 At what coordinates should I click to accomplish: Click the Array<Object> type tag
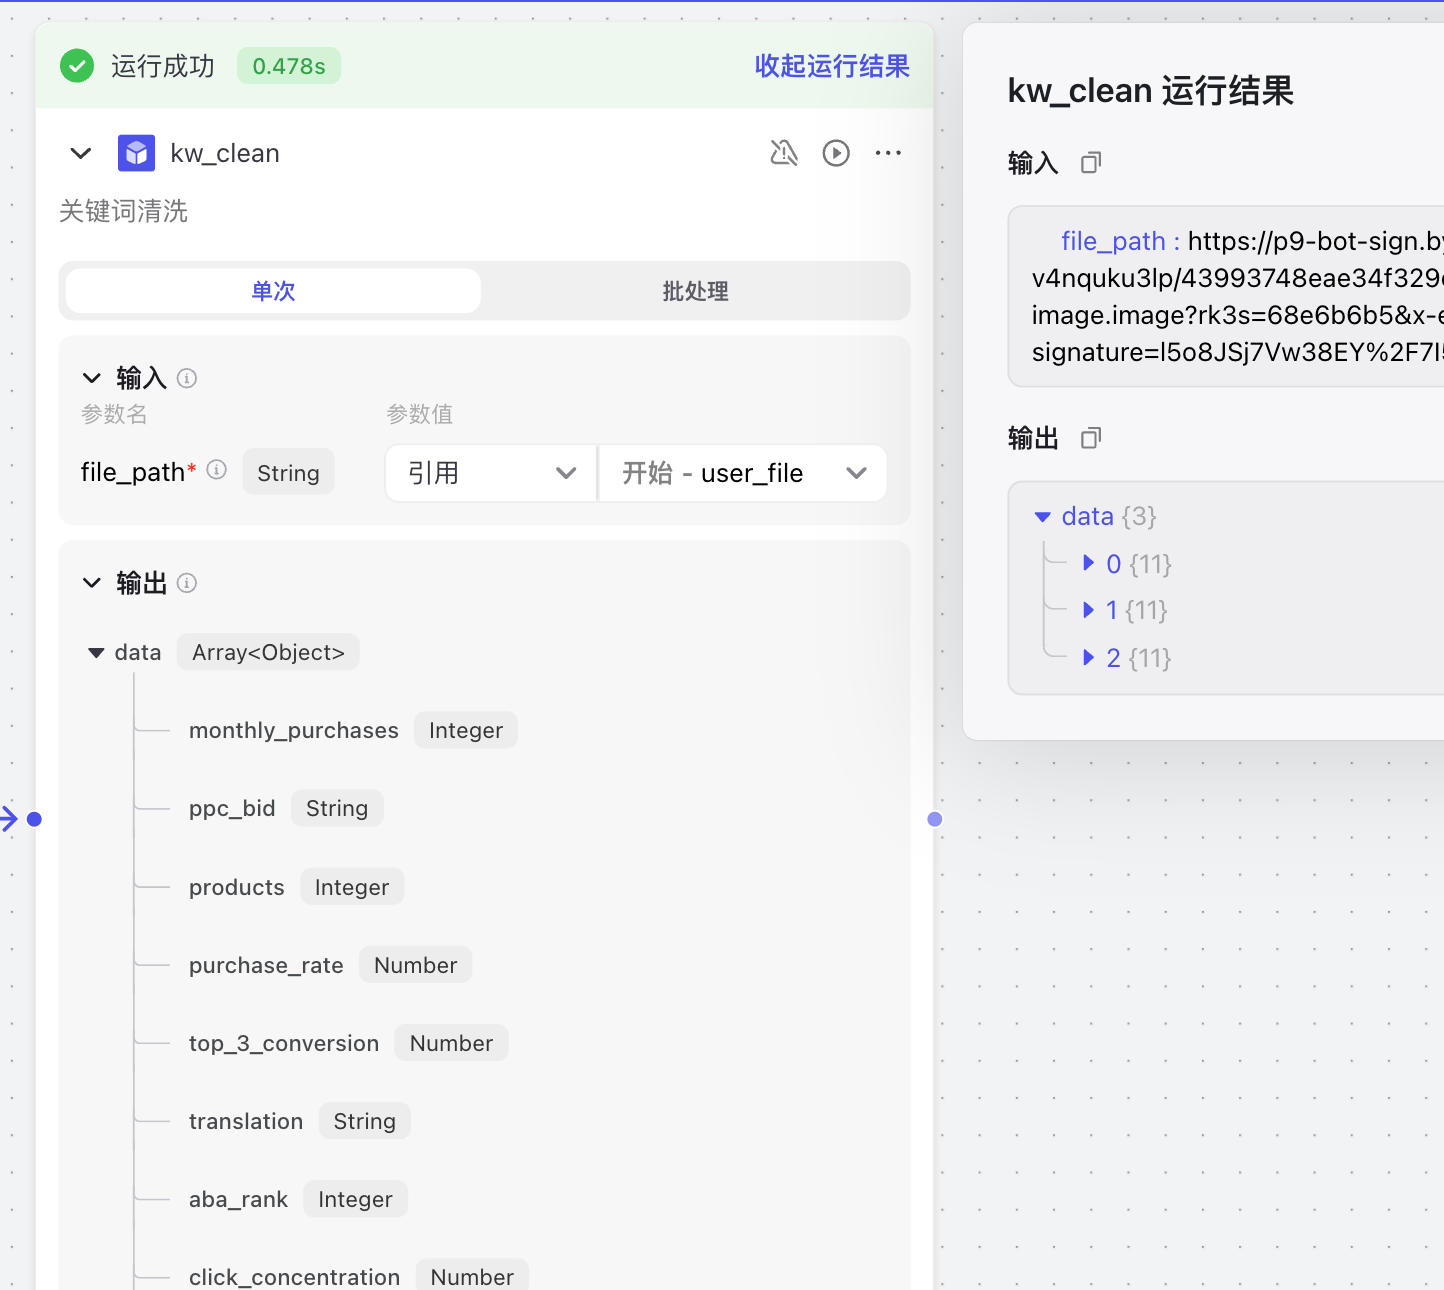click(x=268, y=652)
